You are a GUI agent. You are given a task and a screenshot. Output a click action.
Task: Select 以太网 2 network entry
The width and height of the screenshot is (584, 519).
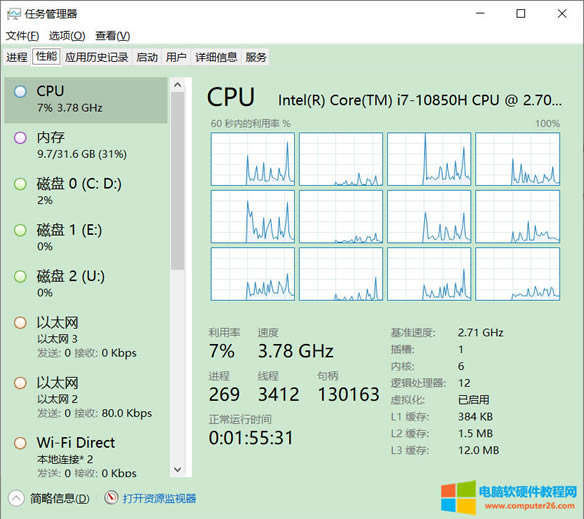(86, 397)
